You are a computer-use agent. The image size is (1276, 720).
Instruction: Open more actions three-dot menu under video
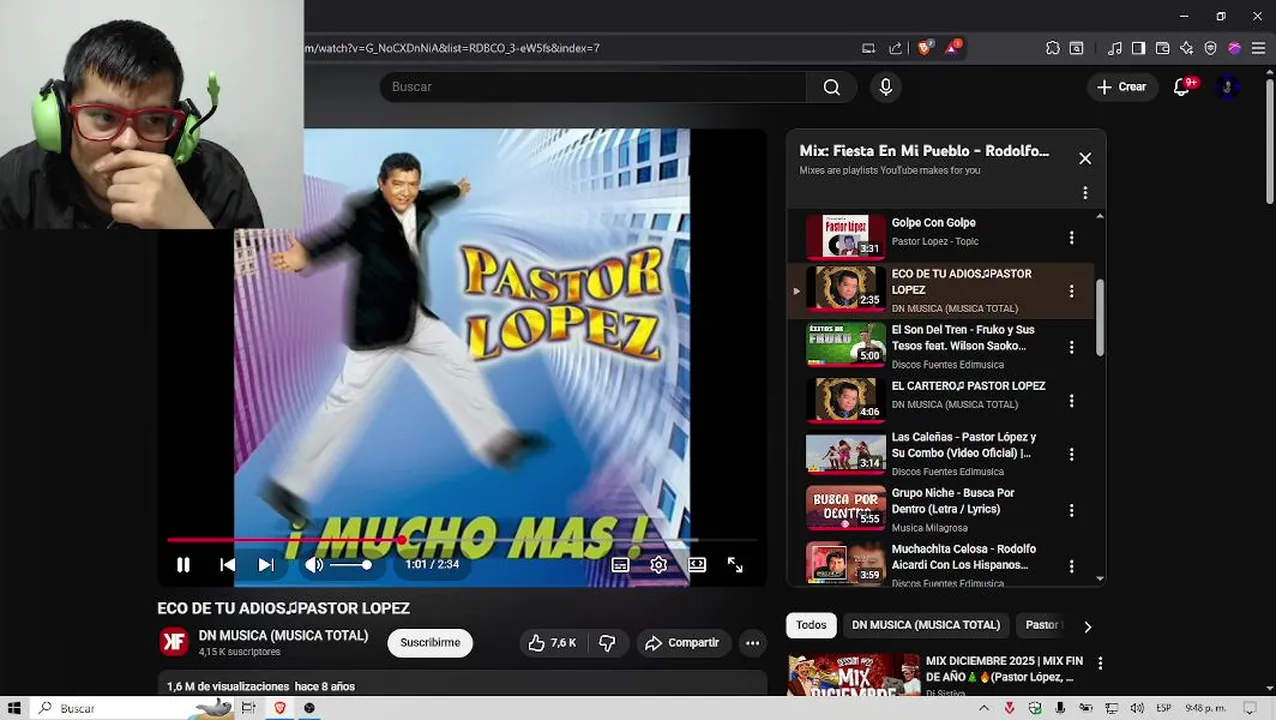point(753,643)
